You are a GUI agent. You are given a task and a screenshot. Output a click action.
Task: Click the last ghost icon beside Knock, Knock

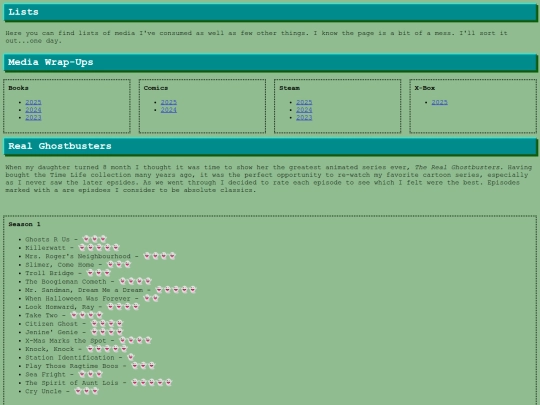[124, 348]
